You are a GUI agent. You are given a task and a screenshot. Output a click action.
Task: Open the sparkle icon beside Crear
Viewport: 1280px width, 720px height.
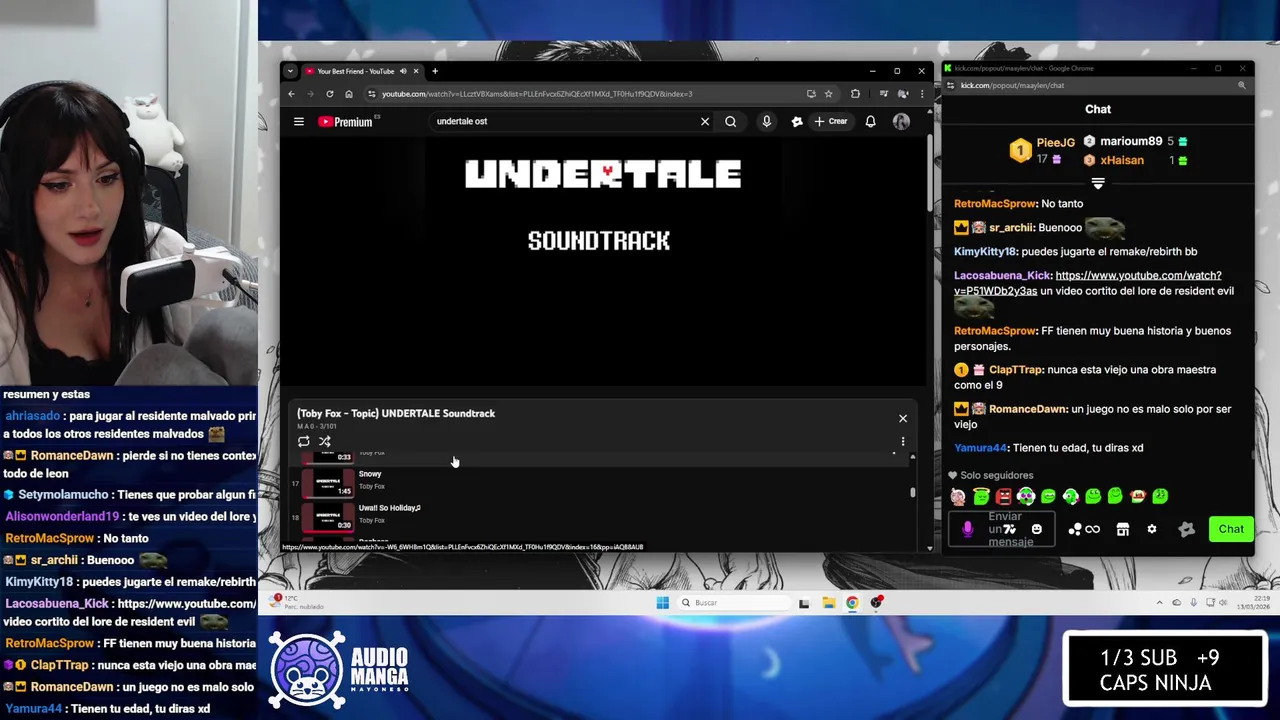click(x=797, y=122)
